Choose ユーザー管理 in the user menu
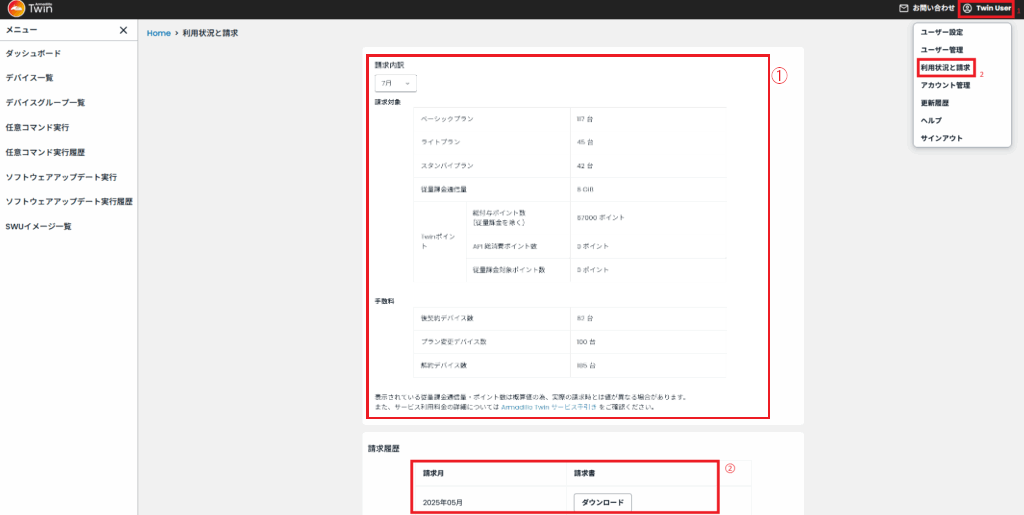Viewport: 1024px width, 515px height. tap(941, 50)
